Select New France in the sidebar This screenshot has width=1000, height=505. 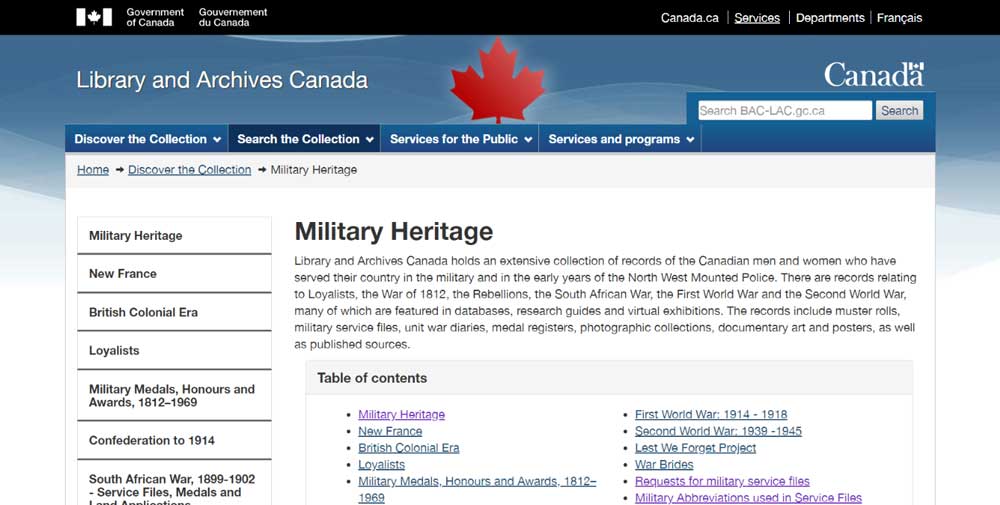click(123, 274)
